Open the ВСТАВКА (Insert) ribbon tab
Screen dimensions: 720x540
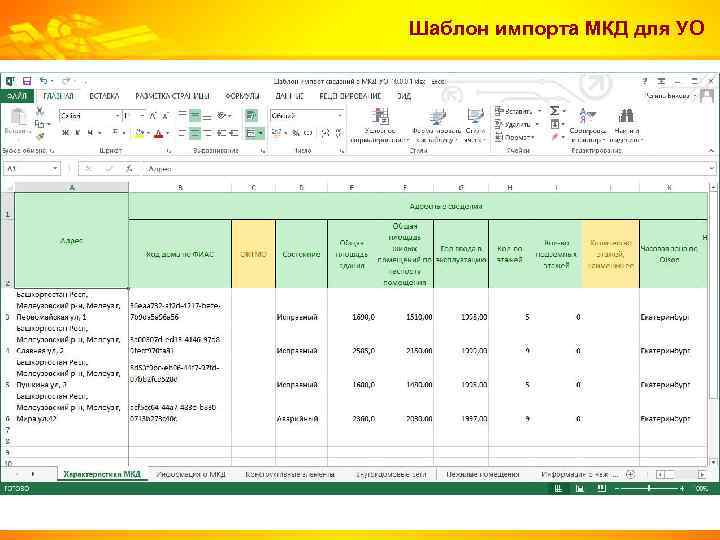(104, 96)
